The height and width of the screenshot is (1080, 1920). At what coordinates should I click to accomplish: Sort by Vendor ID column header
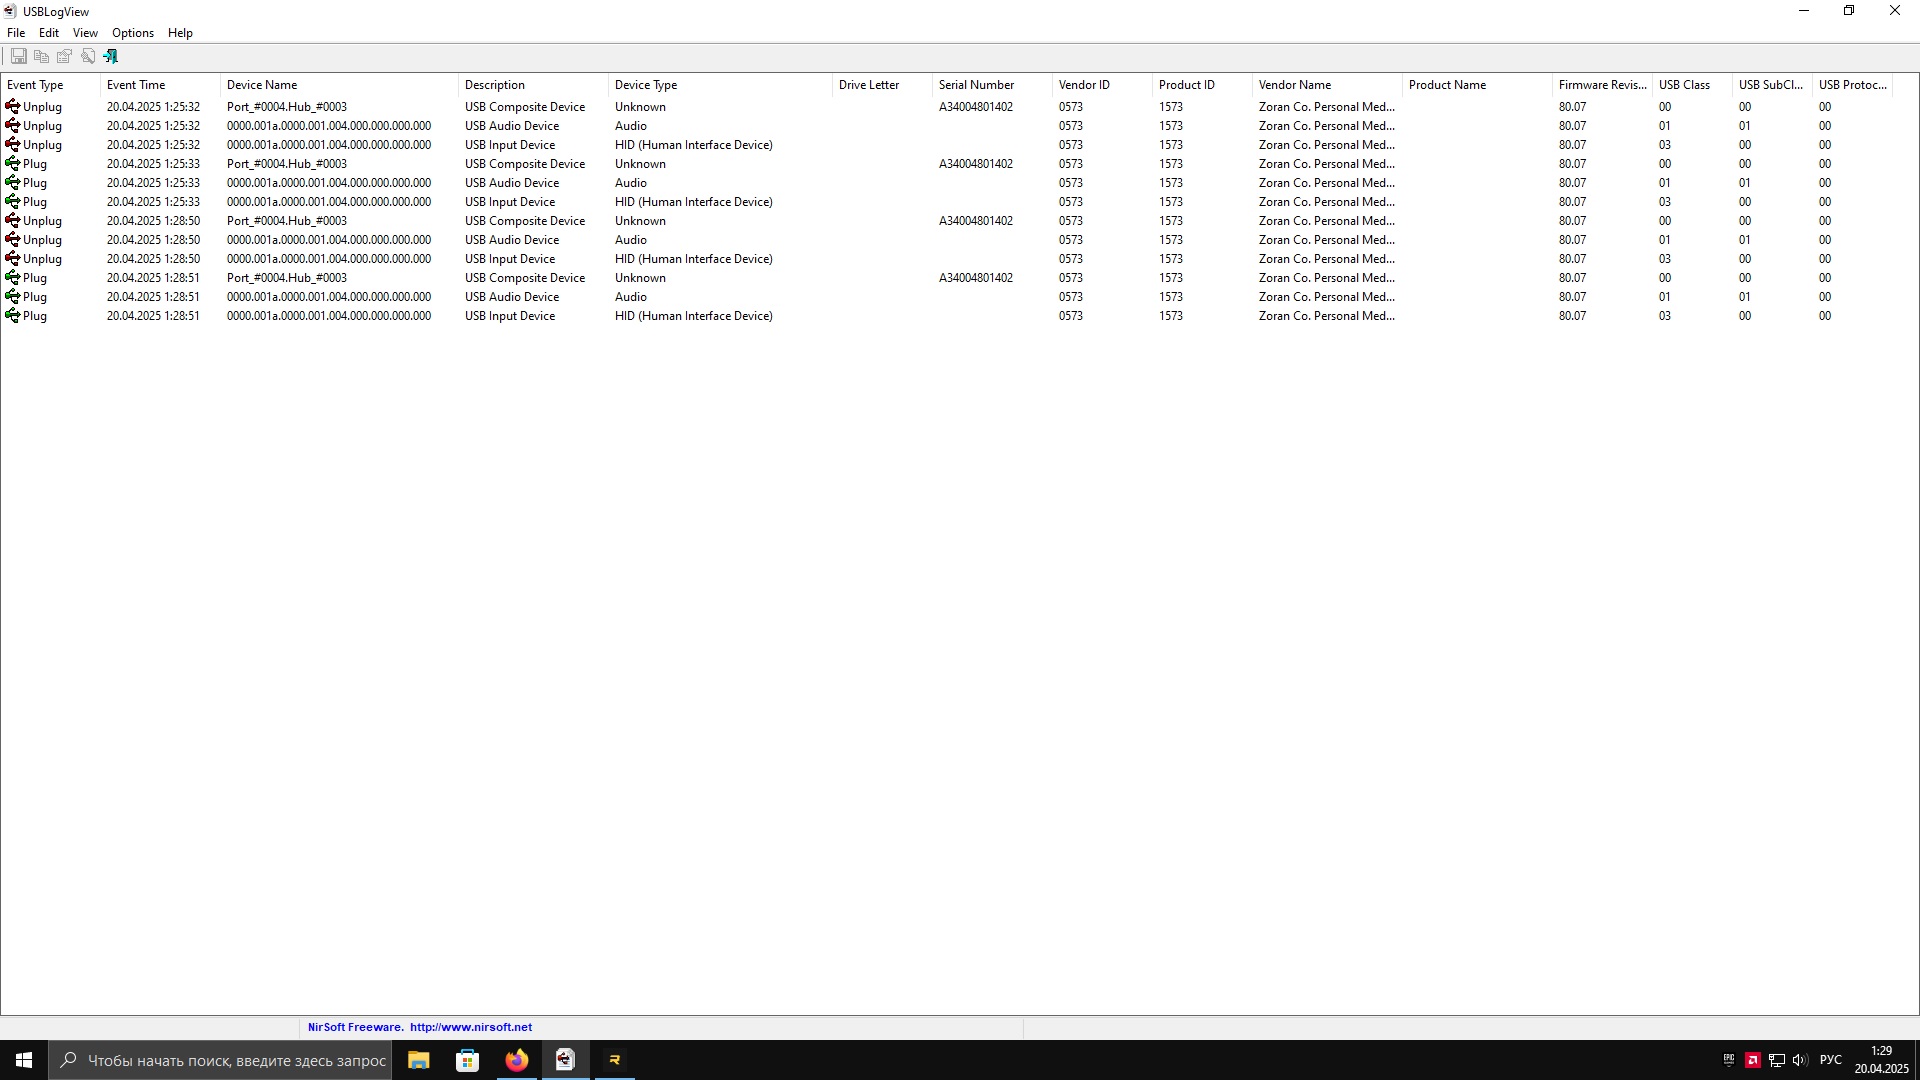click(x=1084, y=85)
